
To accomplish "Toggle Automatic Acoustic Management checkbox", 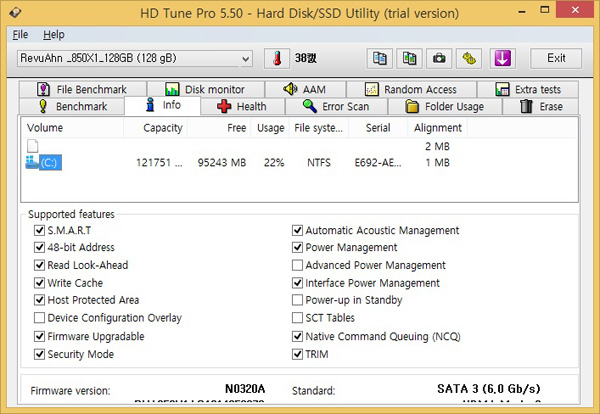I will [x=297, y=230].
